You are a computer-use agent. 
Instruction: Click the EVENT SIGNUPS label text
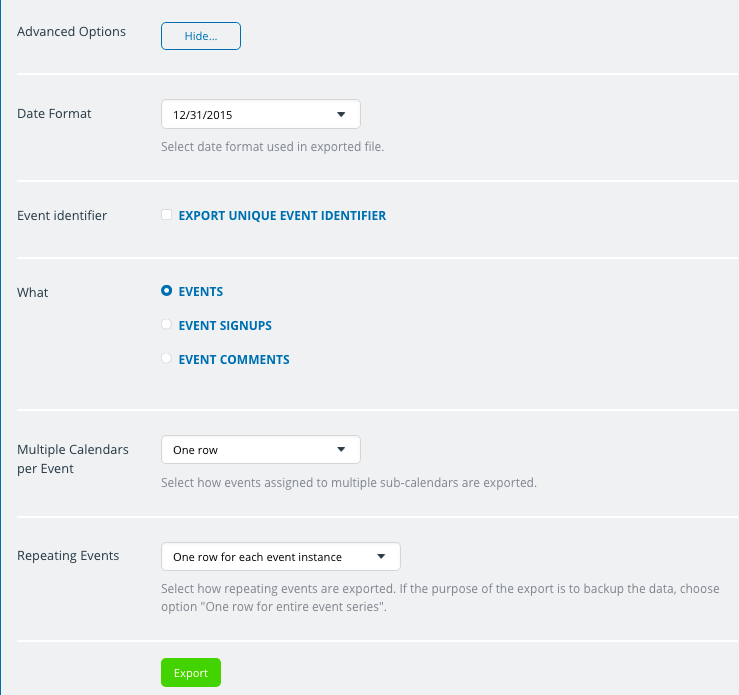coord(225,325)
